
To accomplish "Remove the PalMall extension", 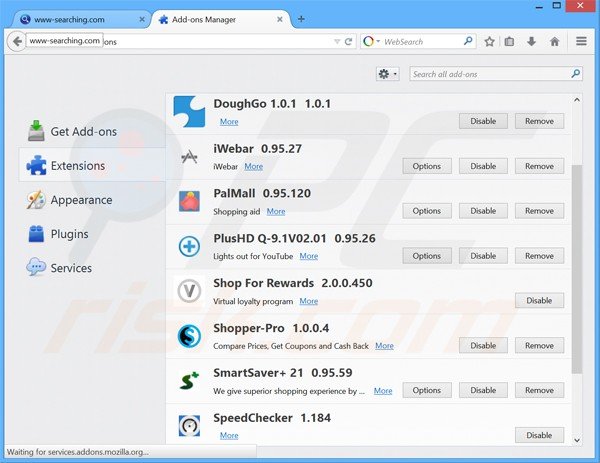I will click(539, 211).
